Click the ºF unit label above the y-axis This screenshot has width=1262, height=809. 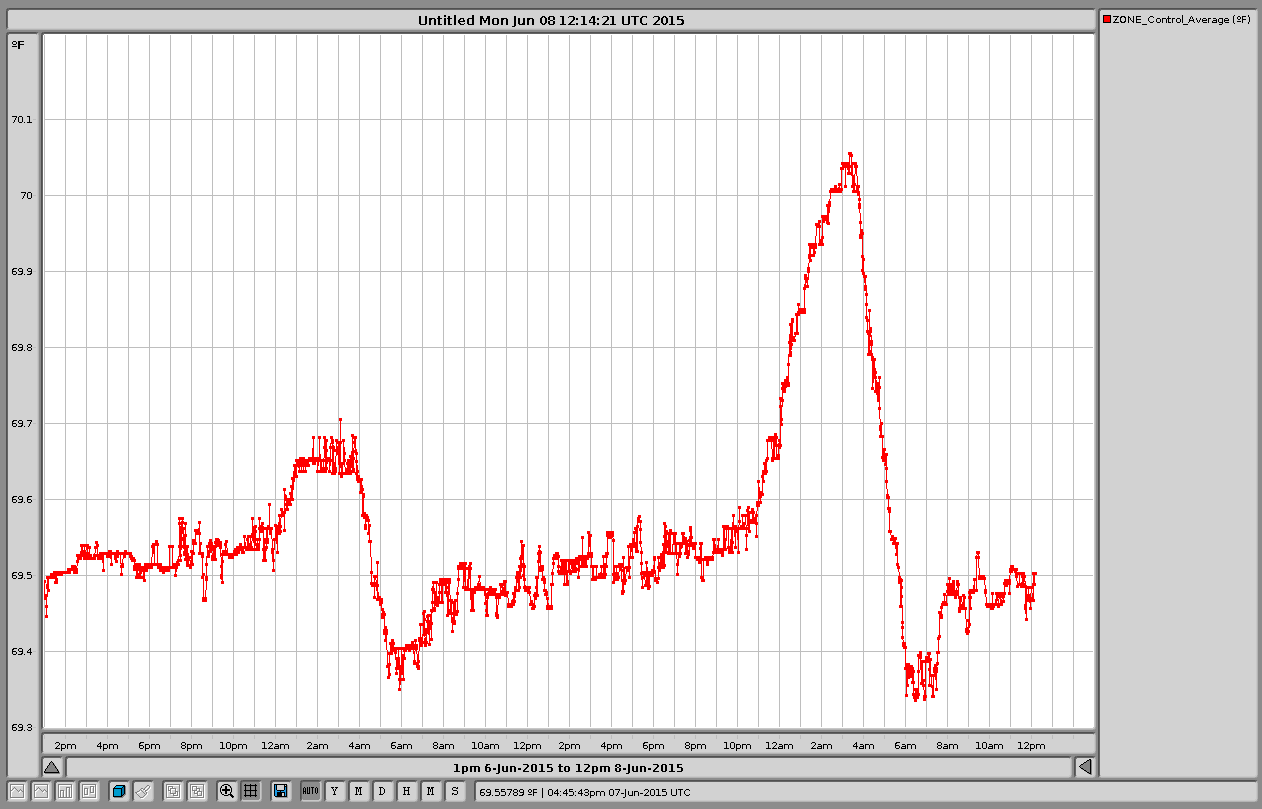pos(18,44)
